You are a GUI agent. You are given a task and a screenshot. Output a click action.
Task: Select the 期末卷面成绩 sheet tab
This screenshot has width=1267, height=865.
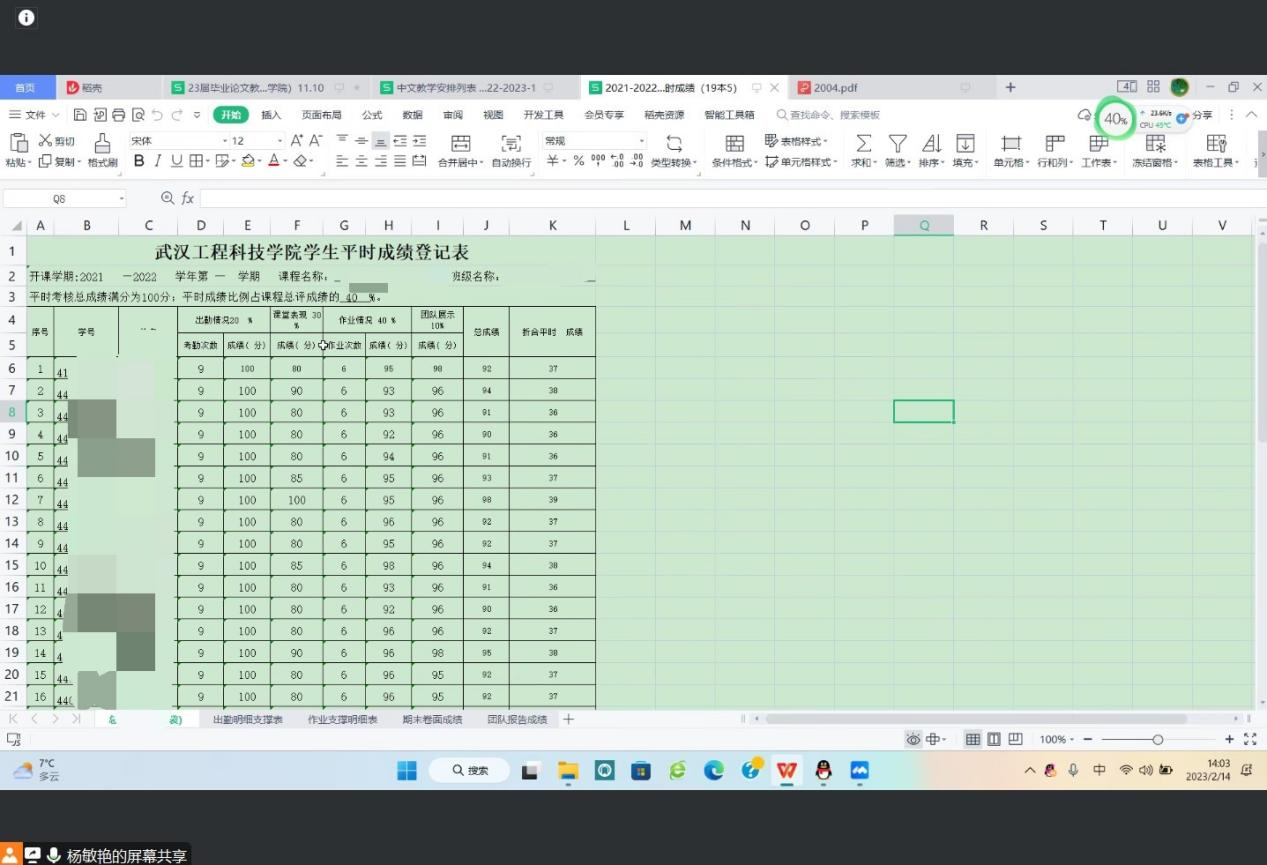pyautogui.click(x=432, y=720)
